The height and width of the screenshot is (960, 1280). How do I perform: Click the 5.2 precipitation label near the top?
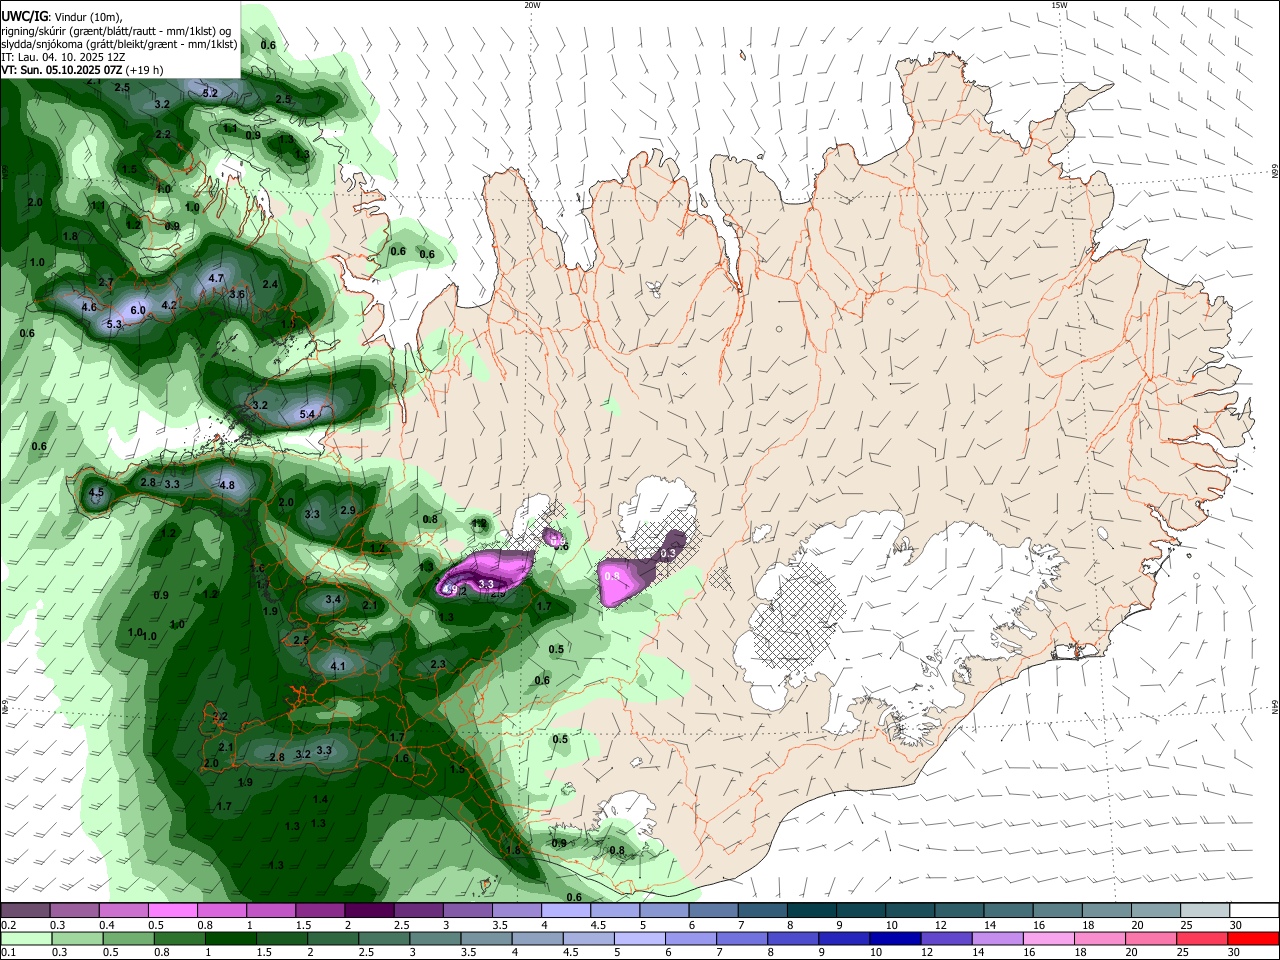click(x=210, y=93)
